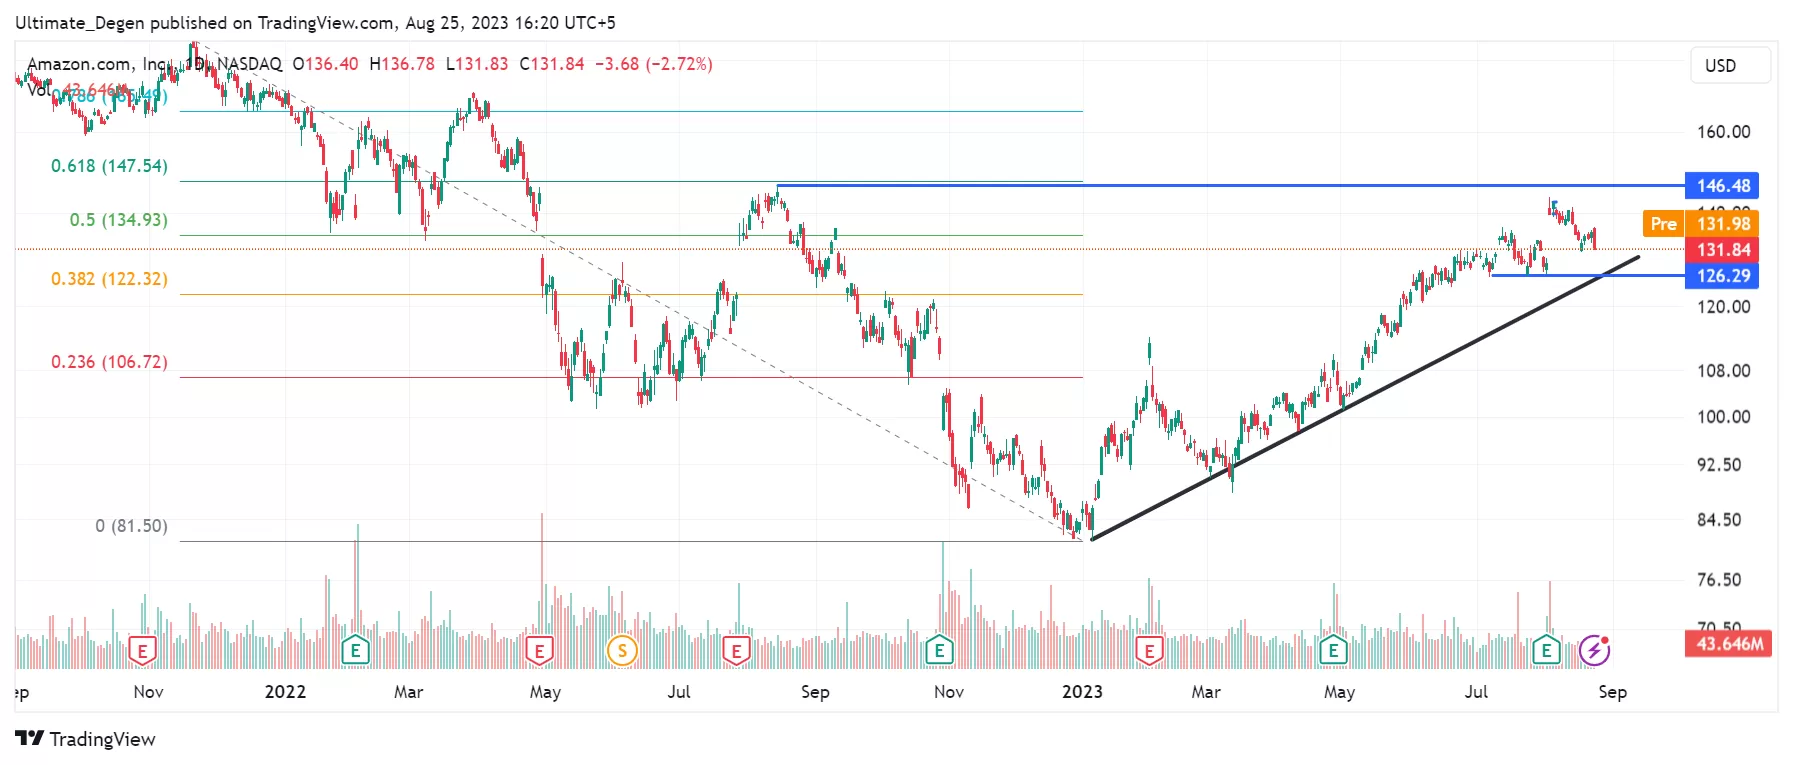Image resolution: width=1793 pixels, height=765 pixels.
Task: Click the orange stock split S marker
Action: click(622, 651)
